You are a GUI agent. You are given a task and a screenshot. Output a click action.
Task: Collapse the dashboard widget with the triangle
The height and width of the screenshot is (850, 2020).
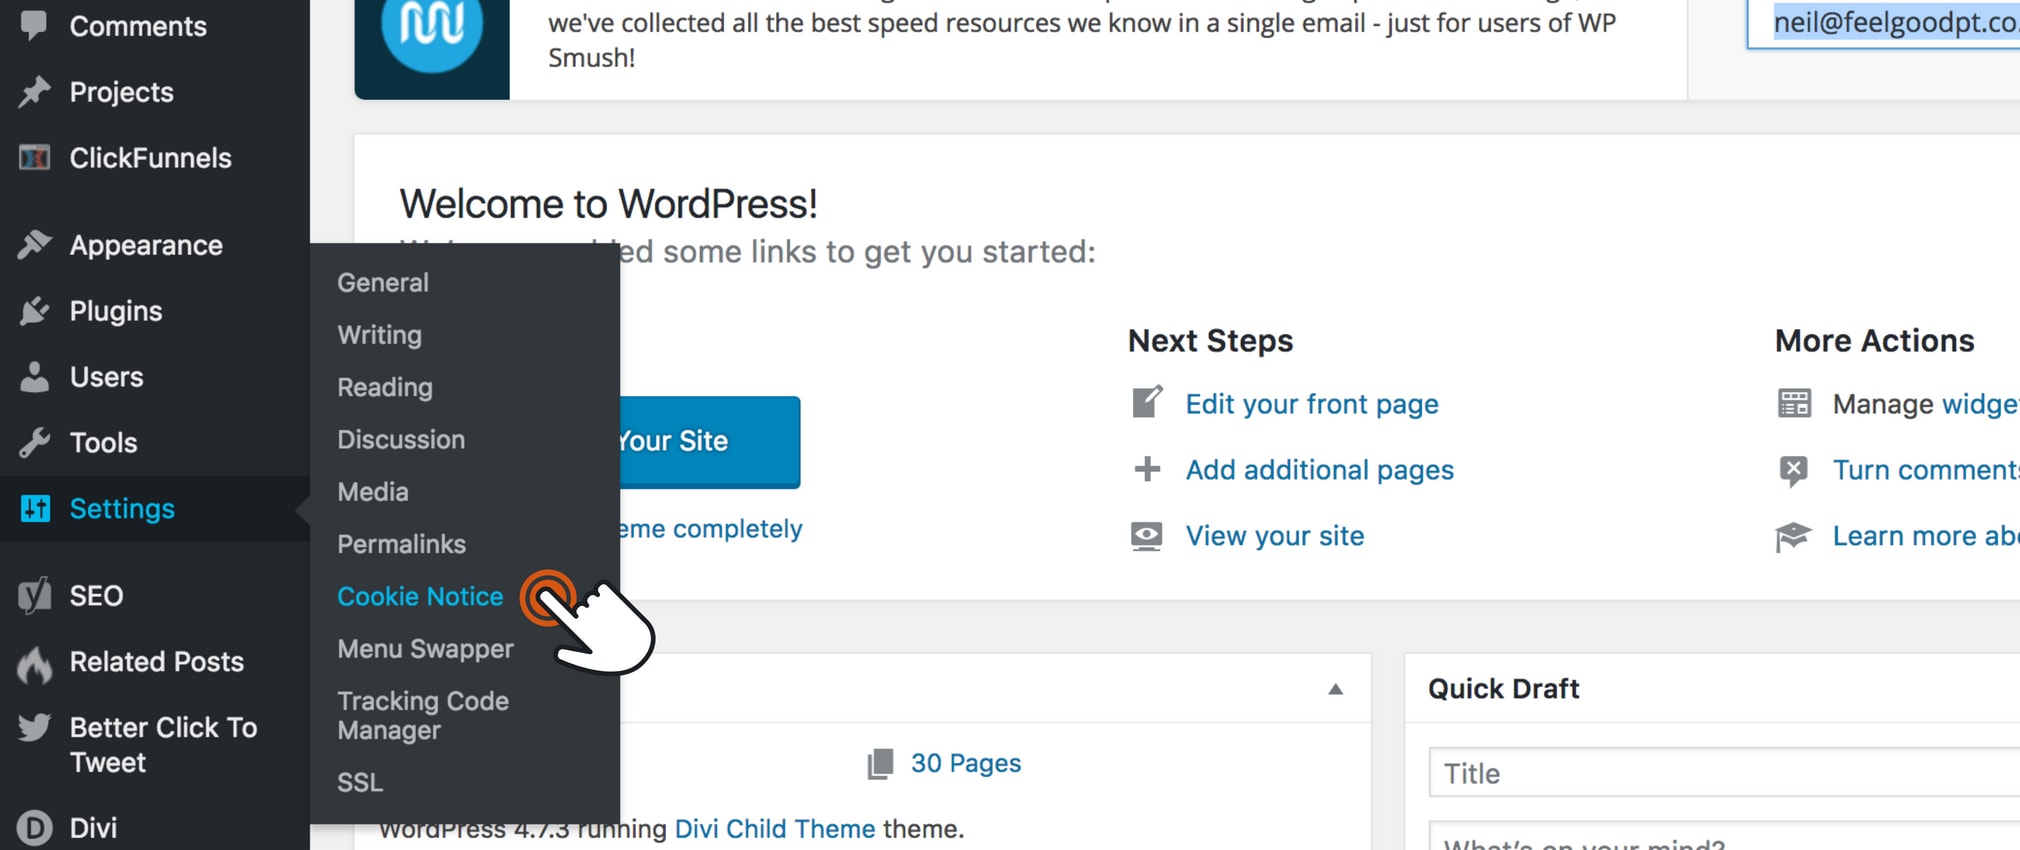1335,689
